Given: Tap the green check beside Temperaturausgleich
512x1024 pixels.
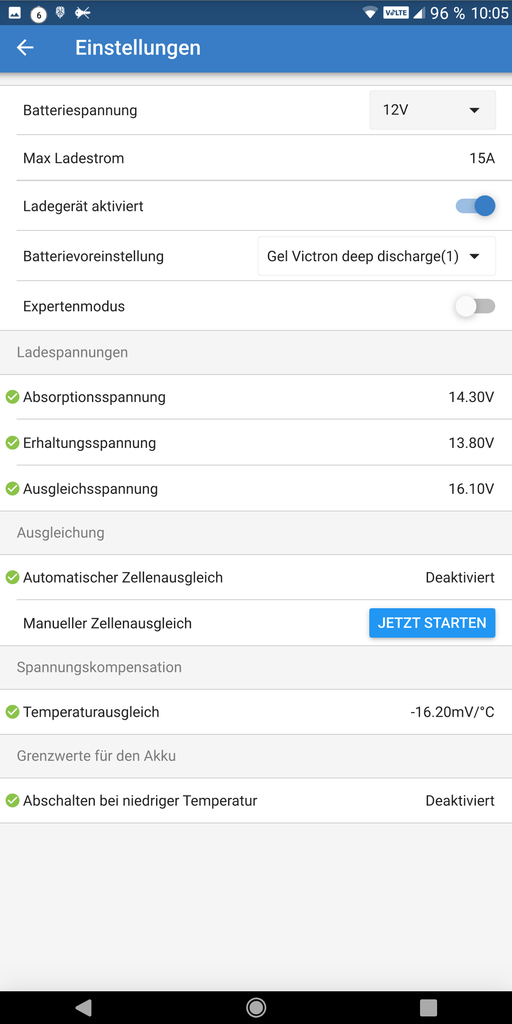Looking at the screenshot, I should coord(12,712).
